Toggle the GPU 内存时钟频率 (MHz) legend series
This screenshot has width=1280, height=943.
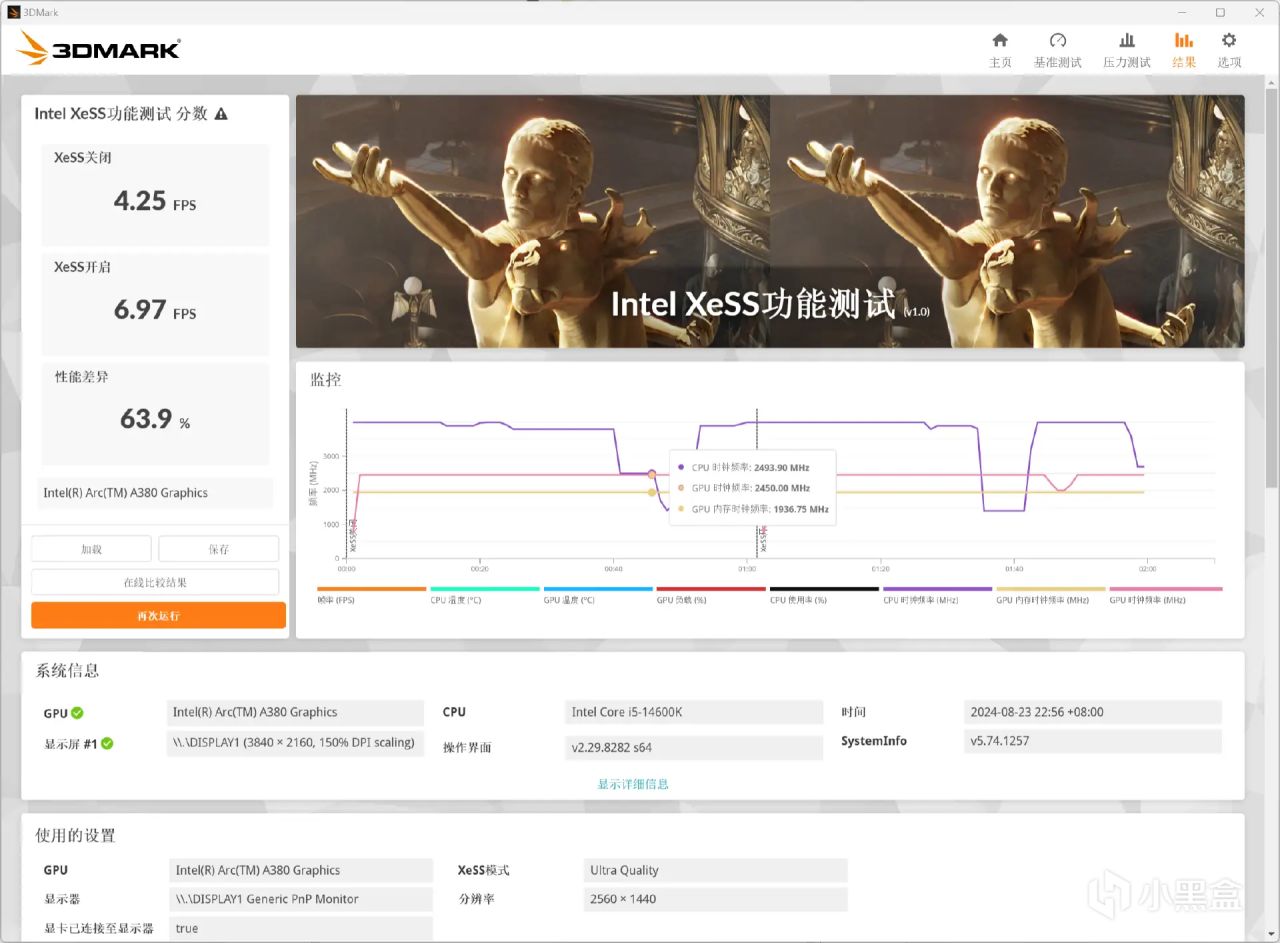click(x=1050, y=595)
